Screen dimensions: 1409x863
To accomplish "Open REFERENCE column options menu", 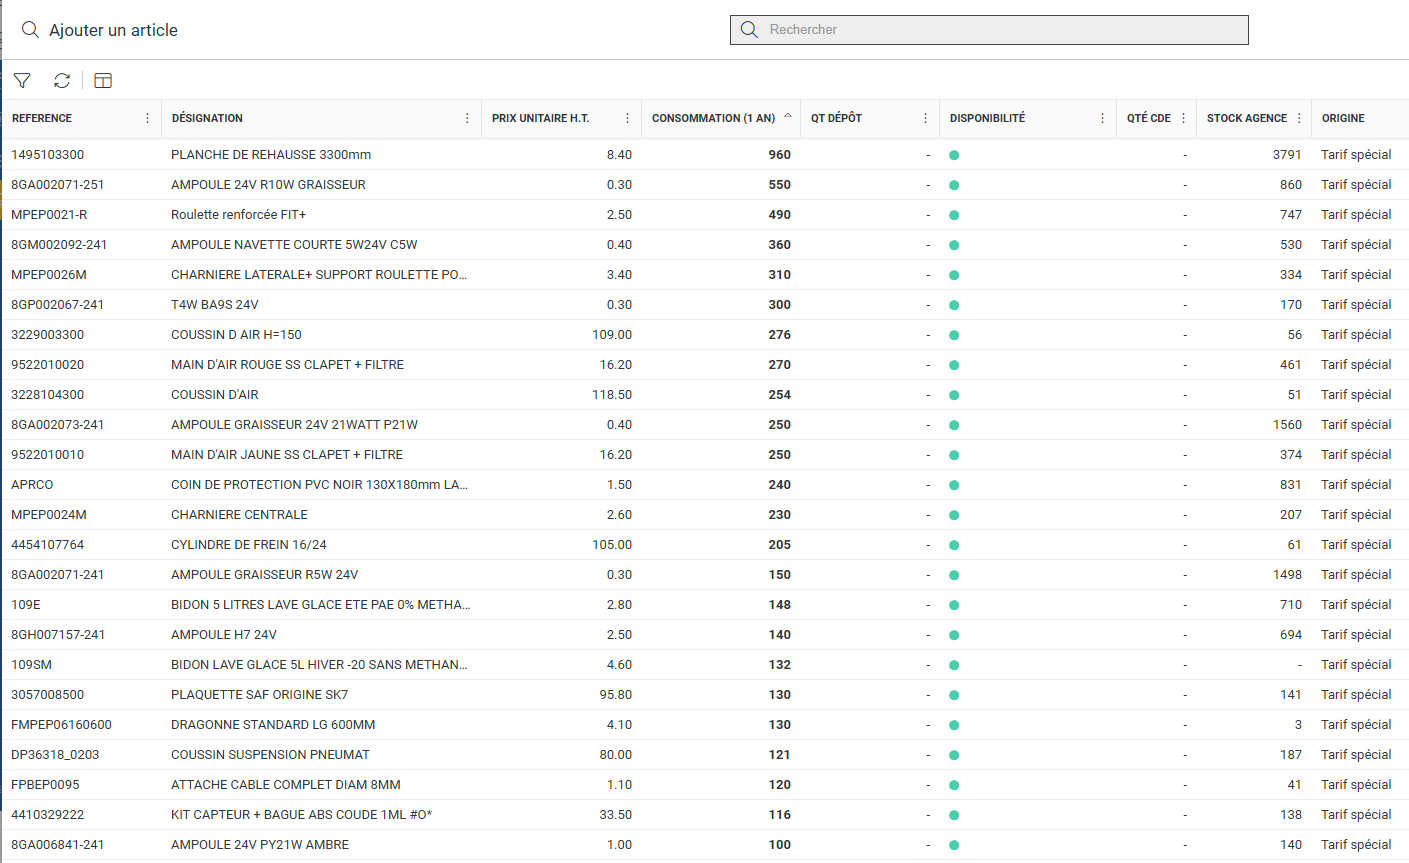I will [x=147, y=118].
